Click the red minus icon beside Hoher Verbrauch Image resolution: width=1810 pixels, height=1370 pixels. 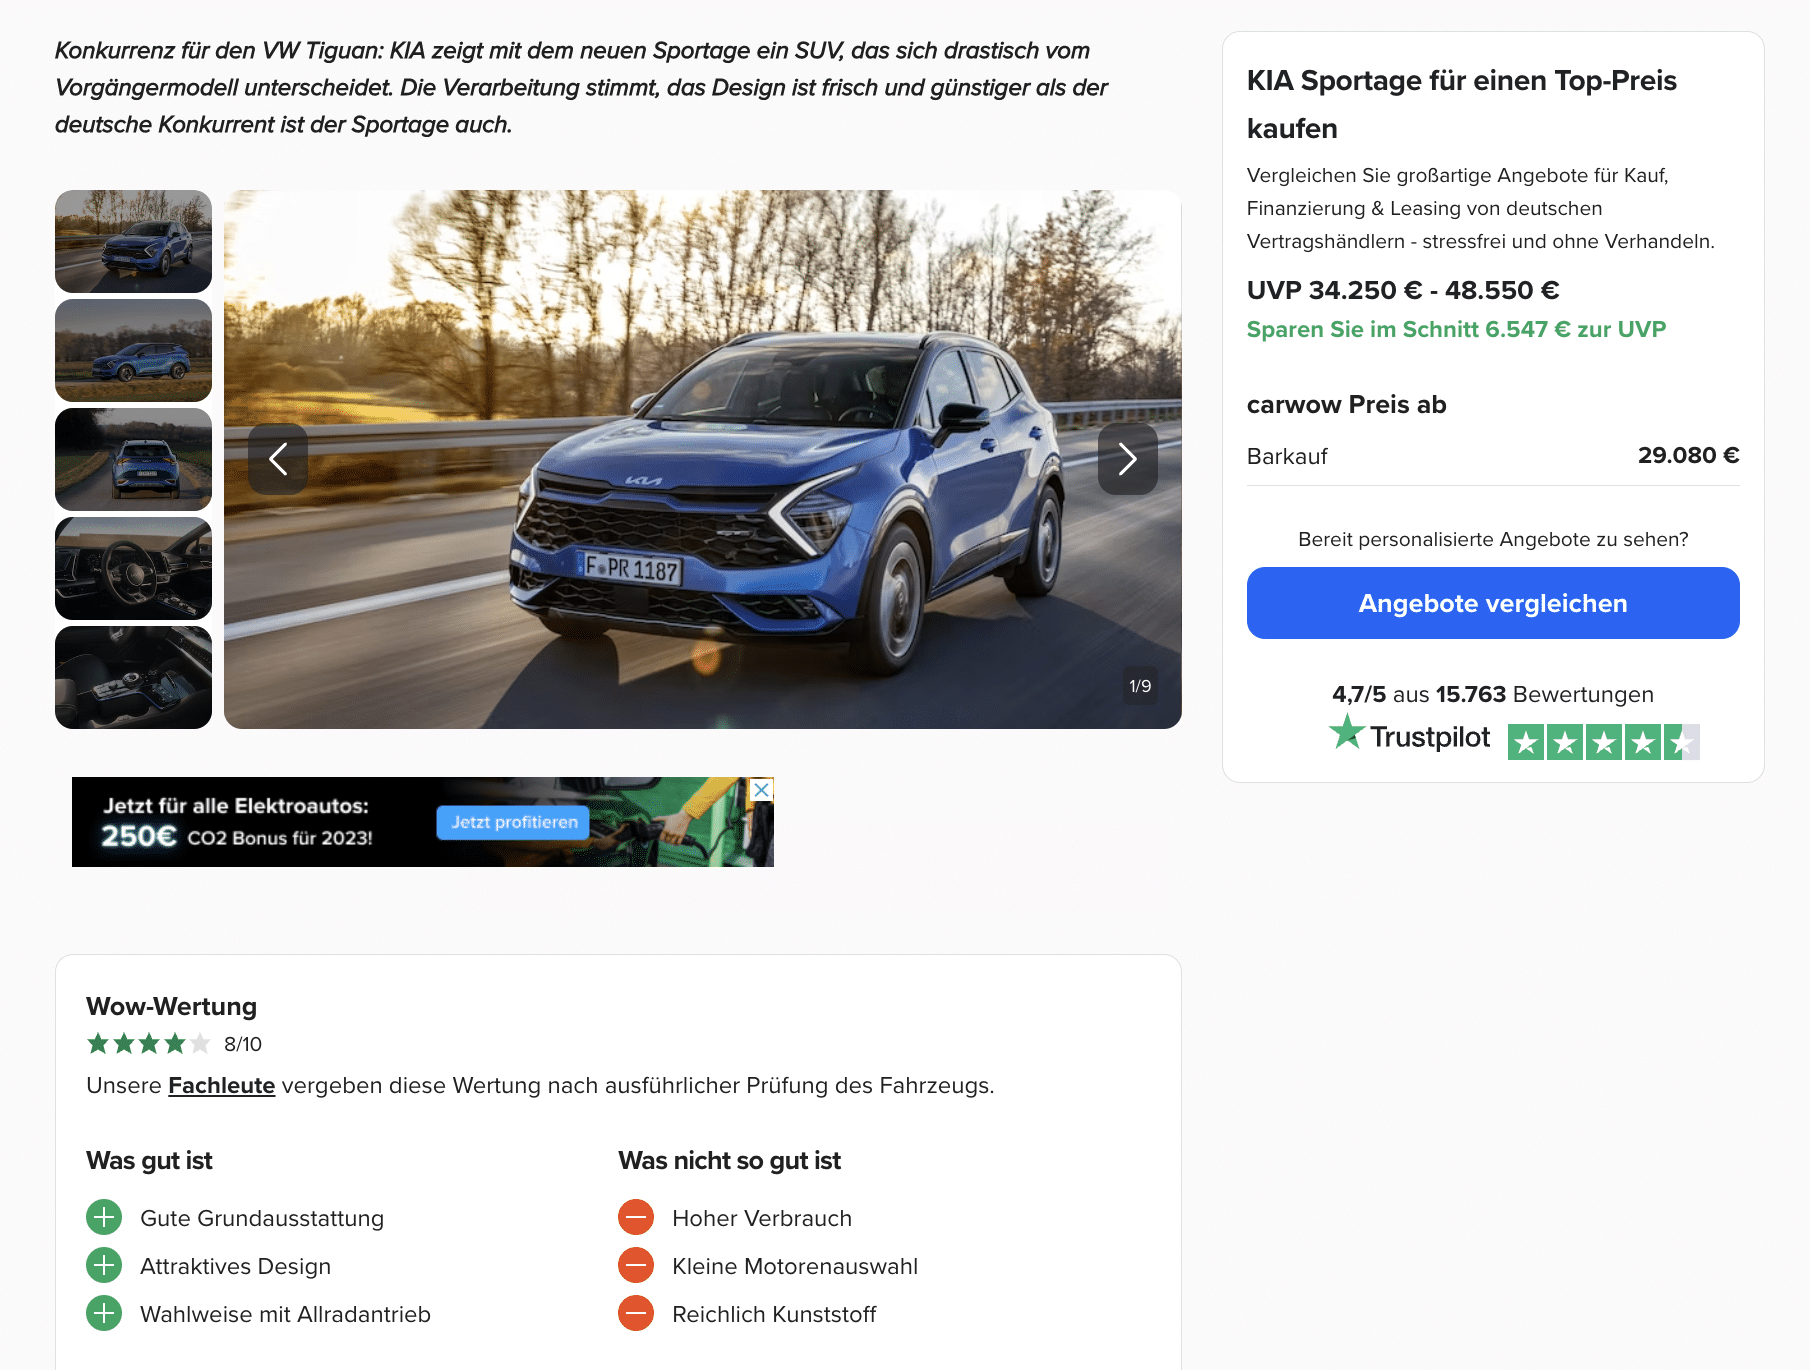click(636, 1217)
